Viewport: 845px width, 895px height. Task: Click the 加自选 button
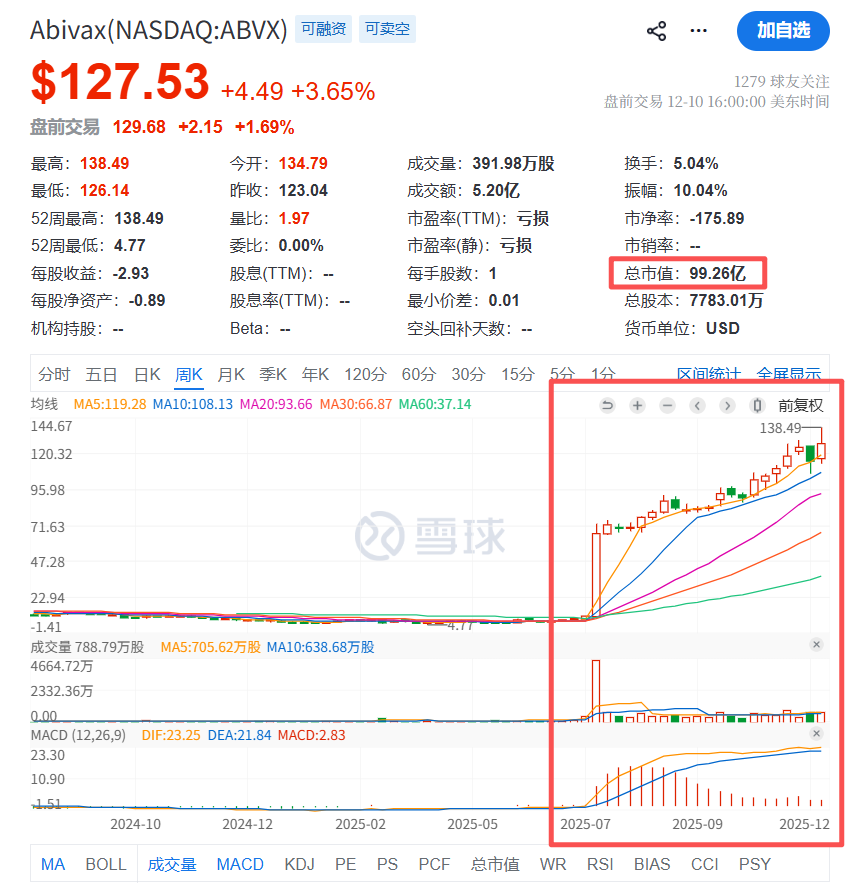click(783, 31)
